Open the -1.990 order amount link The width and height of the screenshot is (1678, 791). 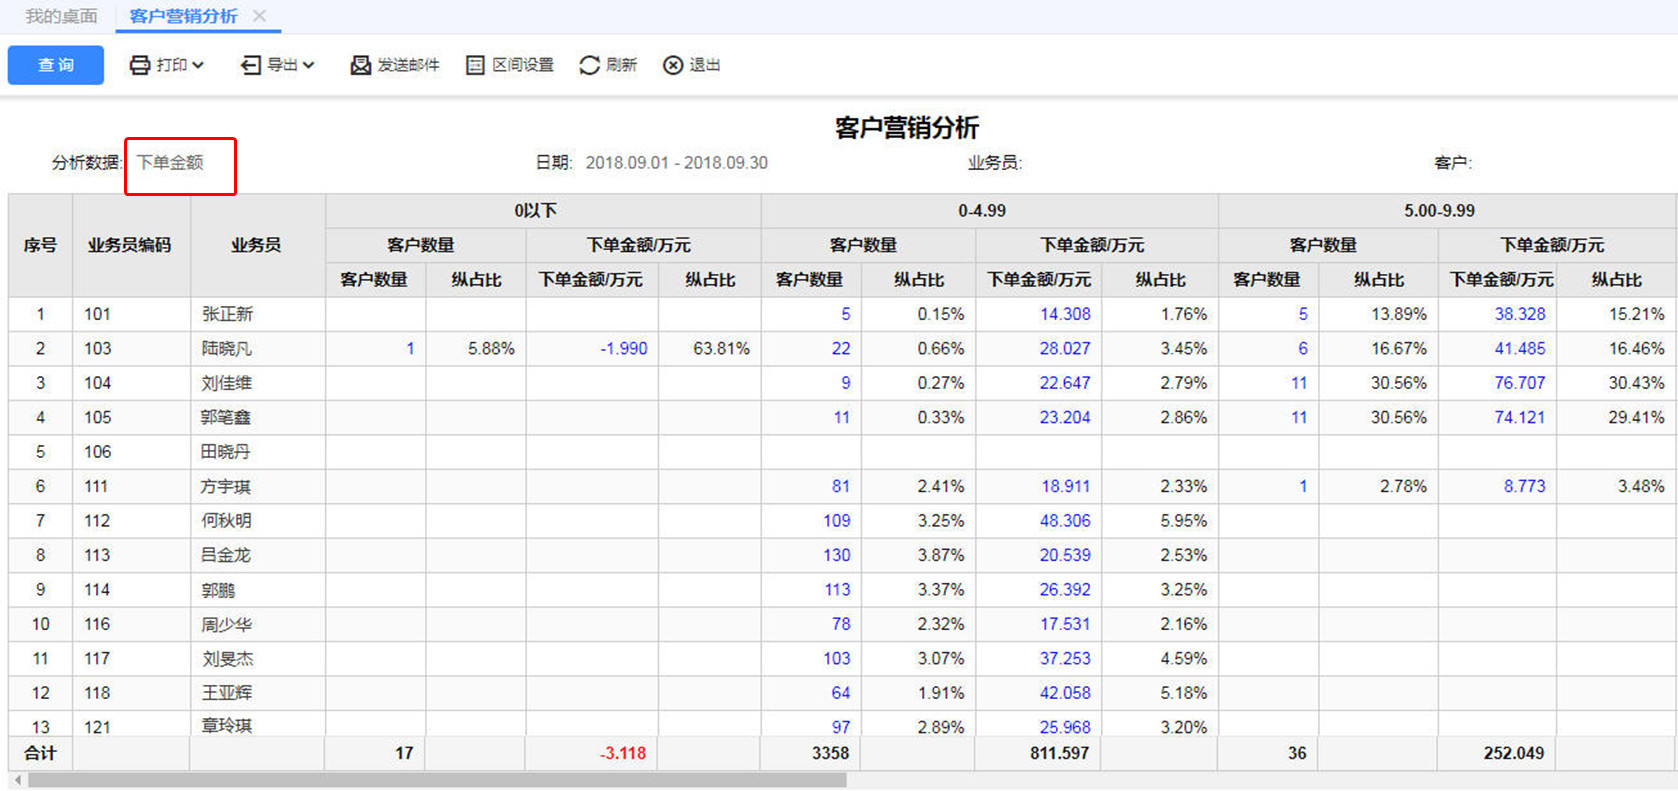624,349
